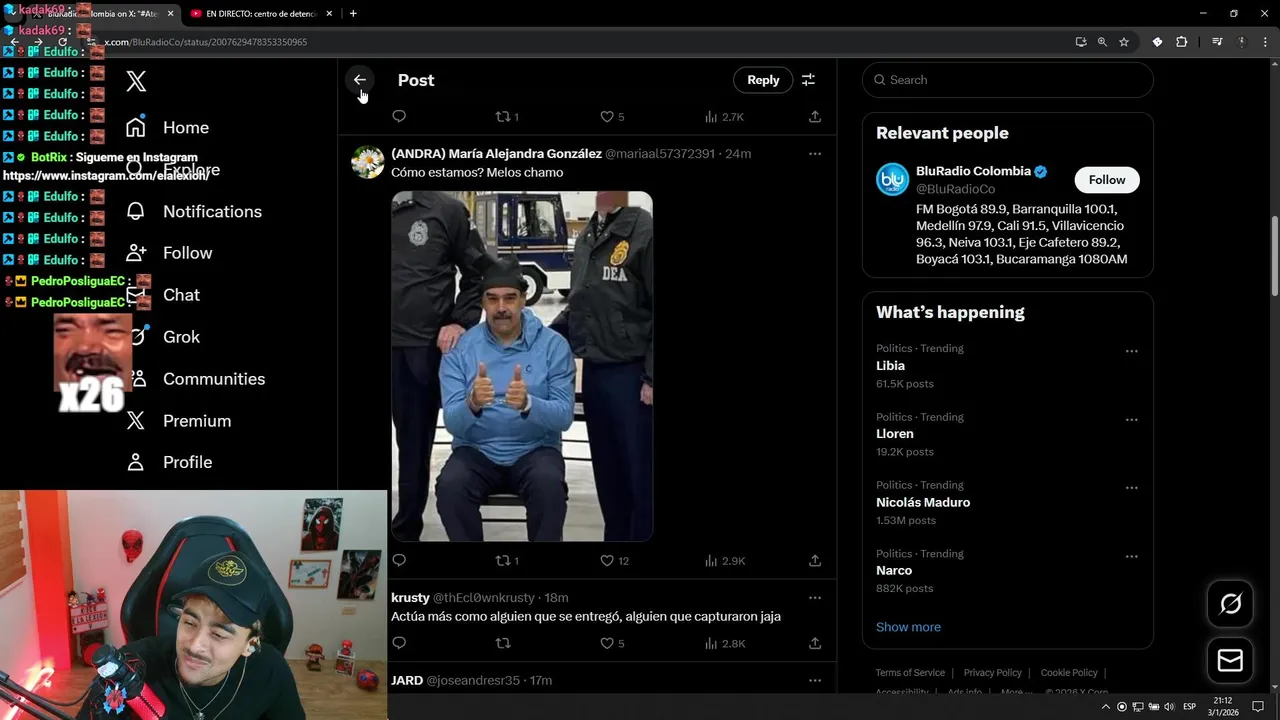Screen dimensions: 1280x720
Task: Open the Maduro thumbs-up photo
Action: (x=522, y=366)
